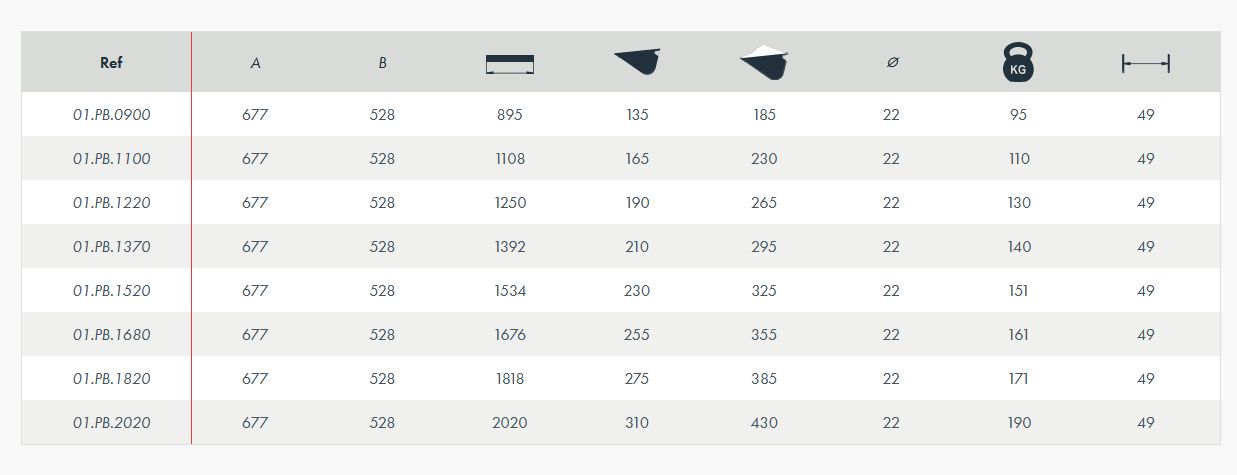Screen dimensions: 1237x475
Task: Click the 895 width value cell
Action: point(509,115)
